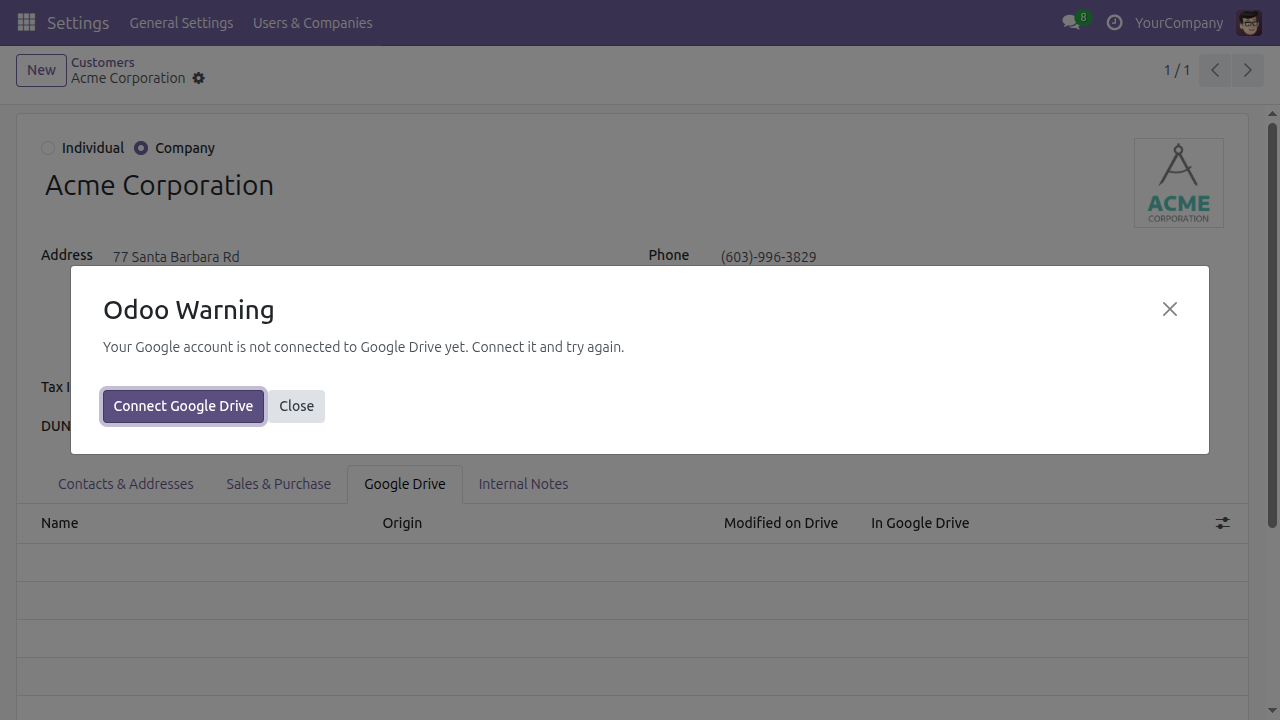Switch to Internal Notes tab

coord(523,484)
